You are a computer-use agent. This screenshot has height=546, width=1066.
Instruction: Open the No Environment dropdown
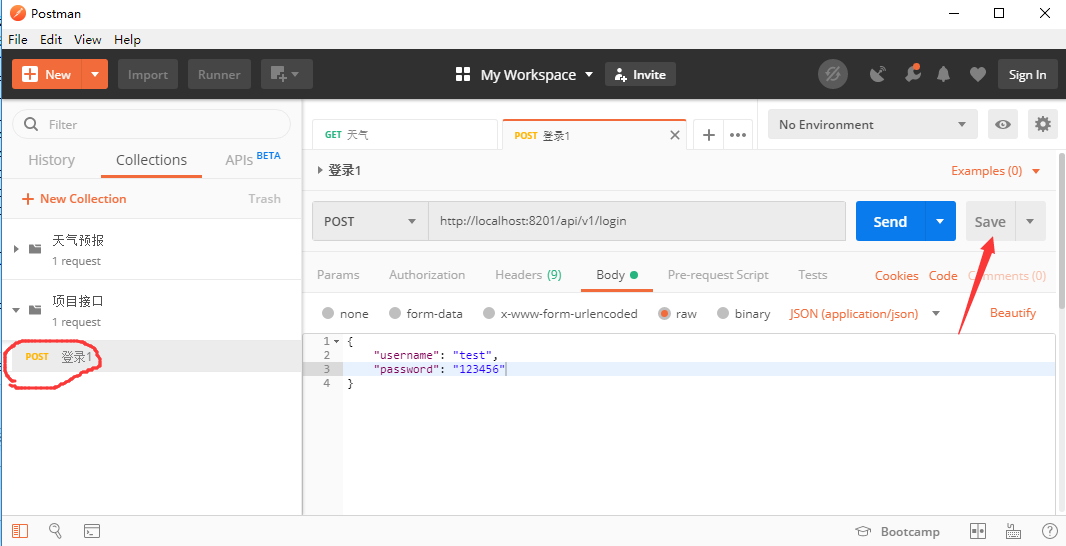pos(873,124)
